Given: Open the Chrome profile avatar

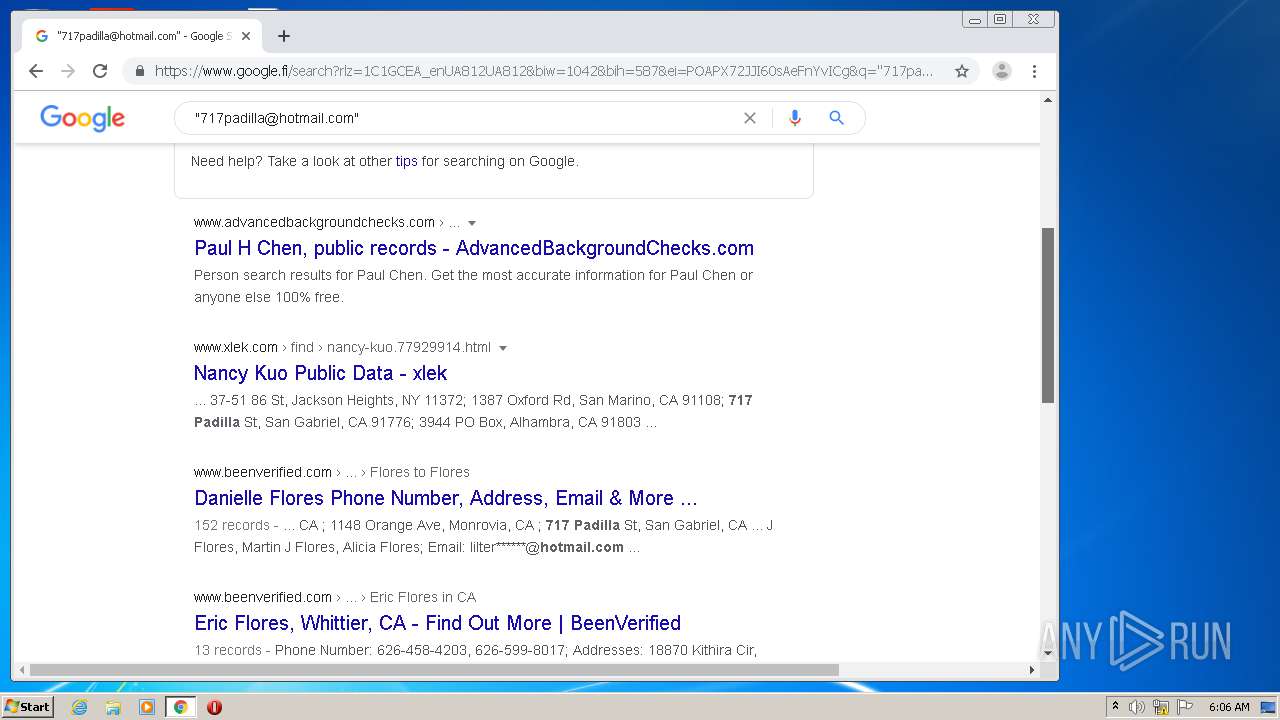Looking at the screenshot, I should (x=1002, y=71).
